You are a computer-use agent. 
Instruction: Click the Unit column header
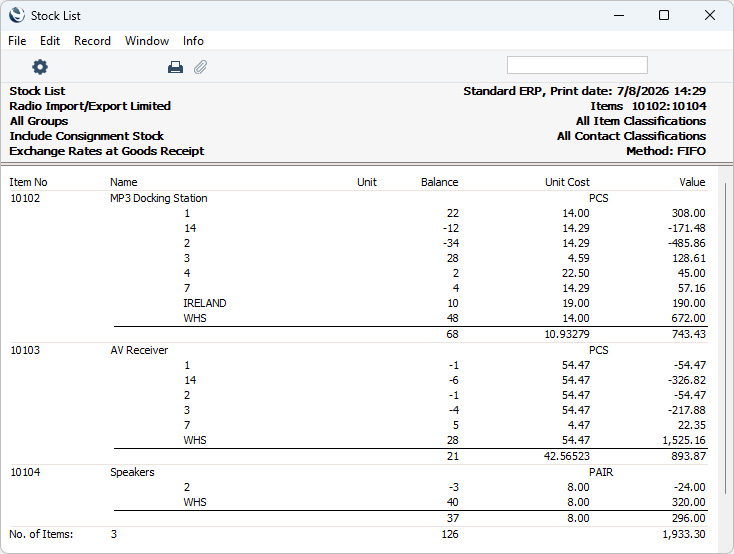click(367, 182)
